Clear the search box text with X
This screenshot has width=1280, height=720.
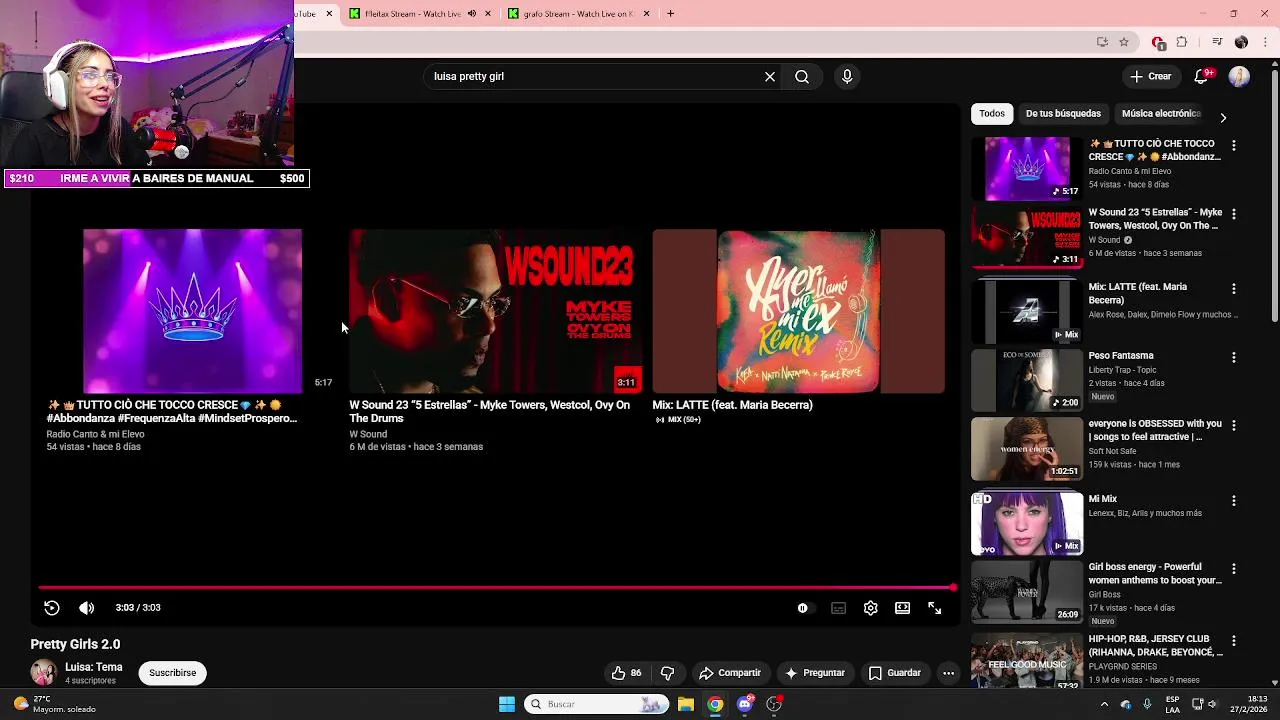click(x=770, y=76)
